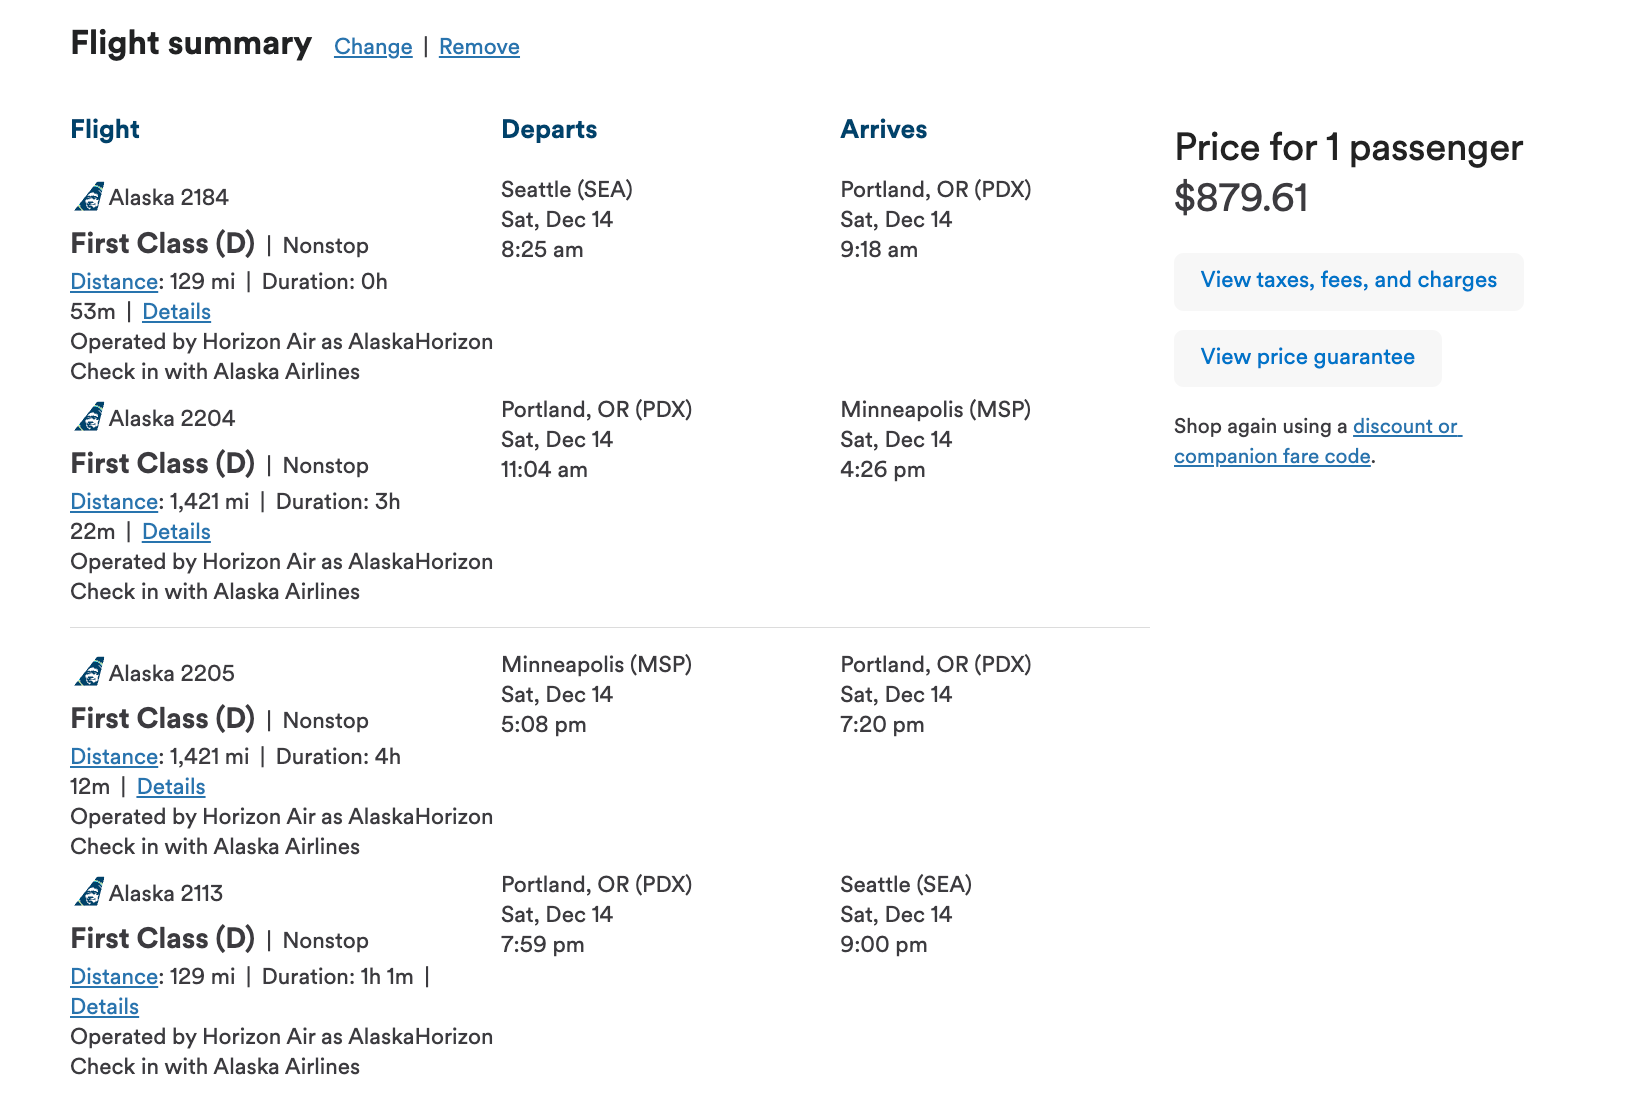This screenshot has height=1102, width=1644.
Task: Open View taxes, fees, and charges
Action: (1348, 280)
